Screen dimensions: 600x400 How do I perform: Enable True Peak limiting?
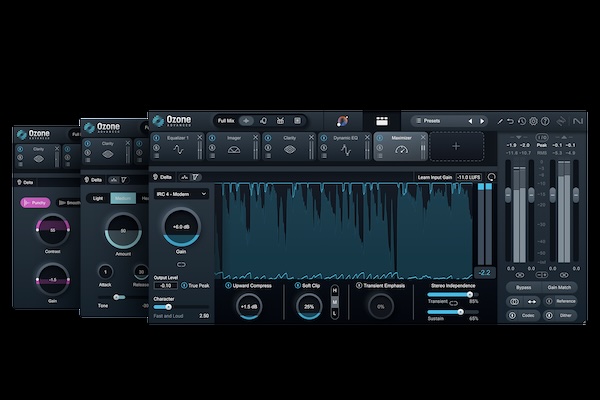pos(184,286)
